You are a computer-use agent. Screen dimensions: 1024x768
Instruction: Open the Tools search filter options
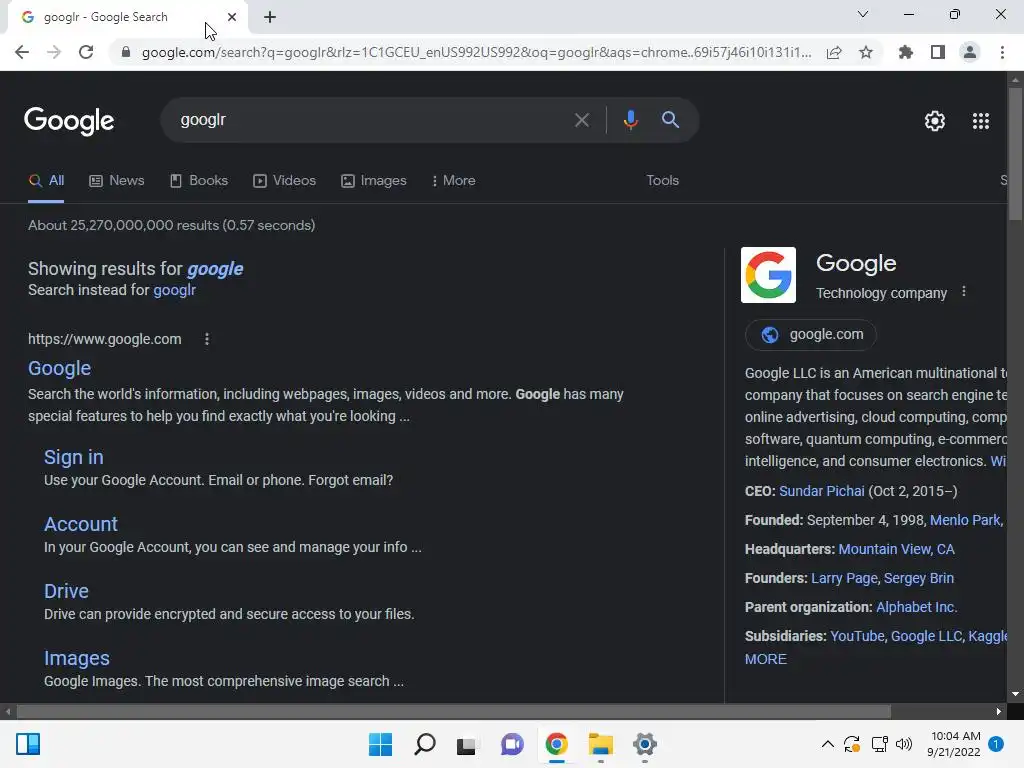click(x=662, y=181)
